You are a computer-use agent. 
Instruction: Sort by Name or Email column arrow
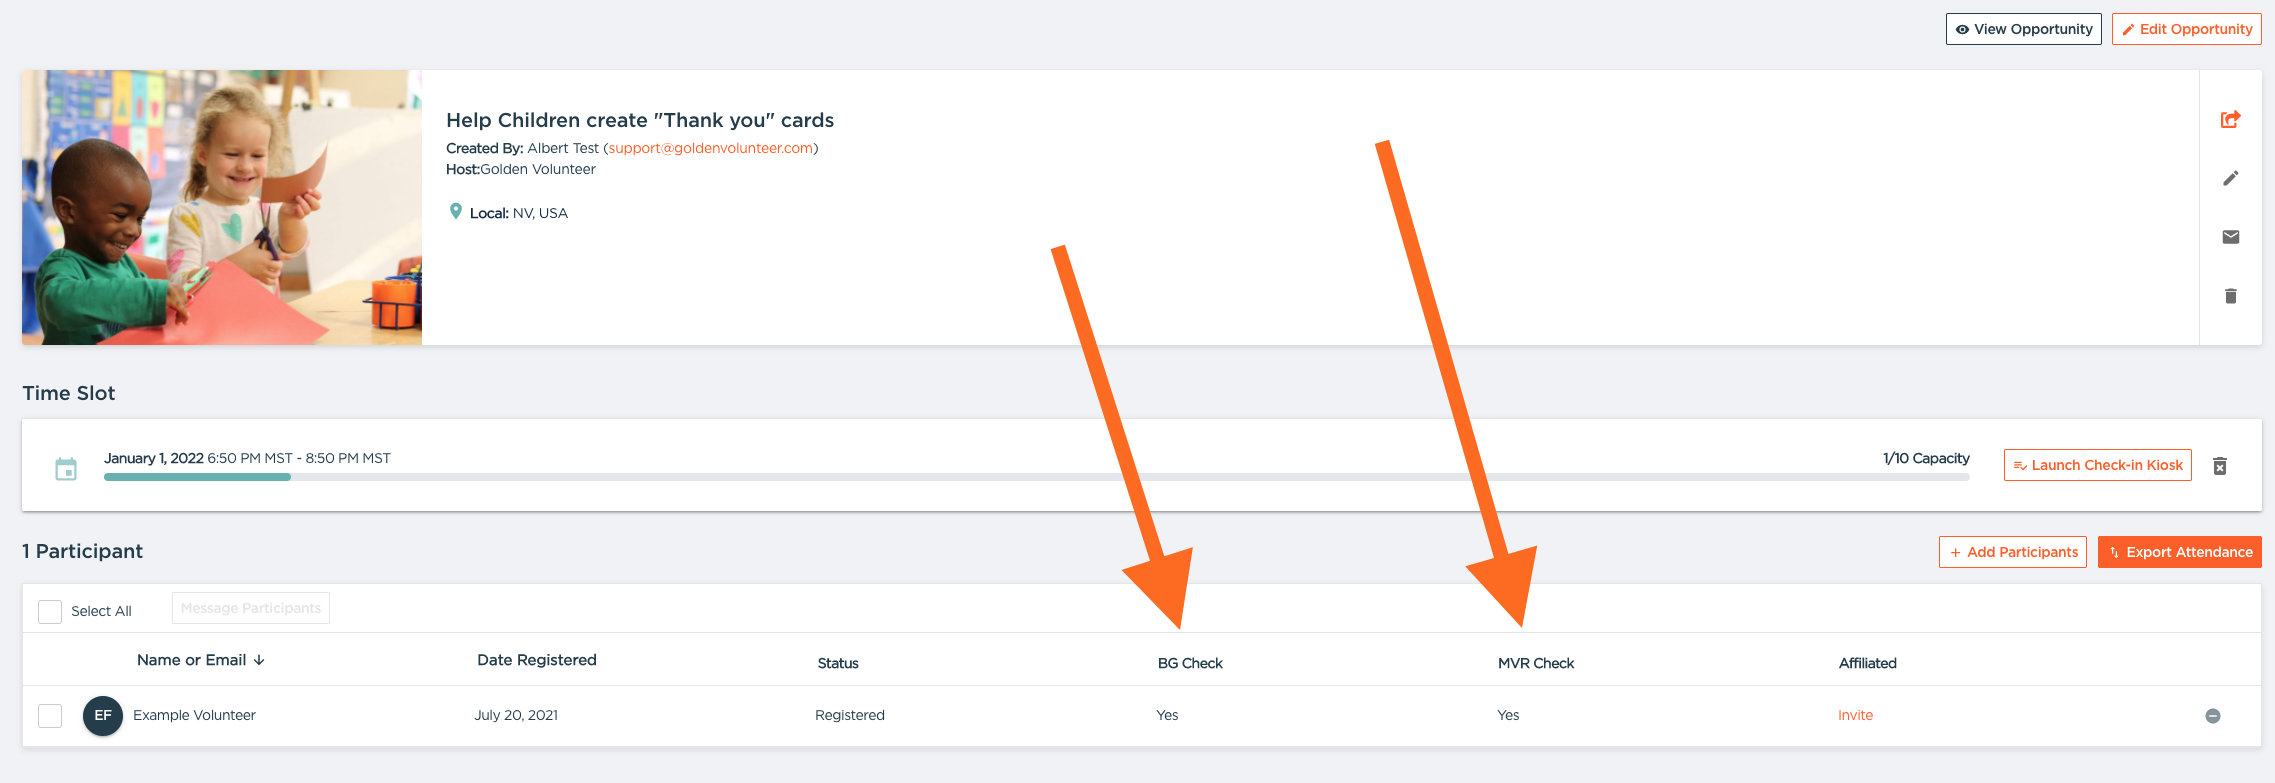[259, 660]
